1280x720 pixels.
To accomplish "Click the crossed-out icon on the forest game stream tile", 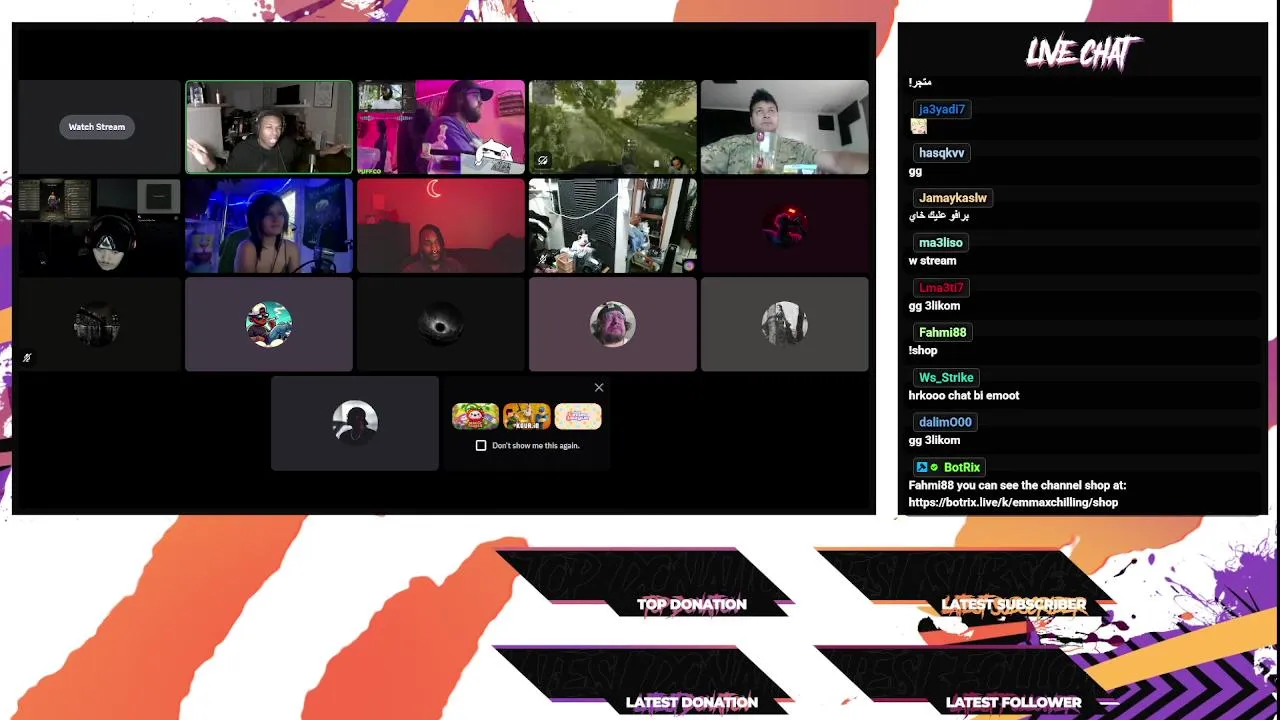I will pyautogui.click(x=543, y=160).
